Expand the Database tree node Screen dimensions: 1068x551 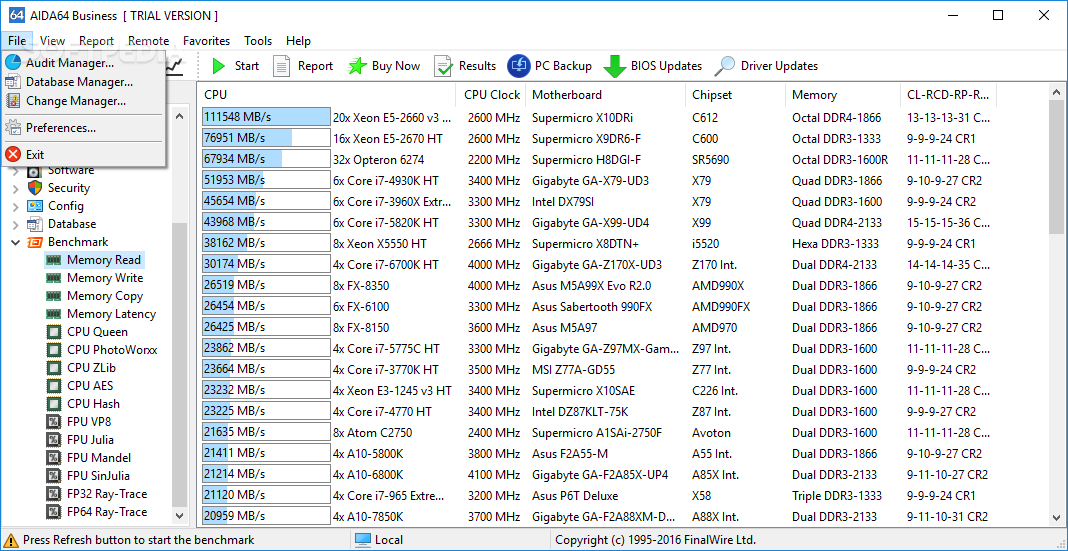pyautogui.click(x=16, y=224)
